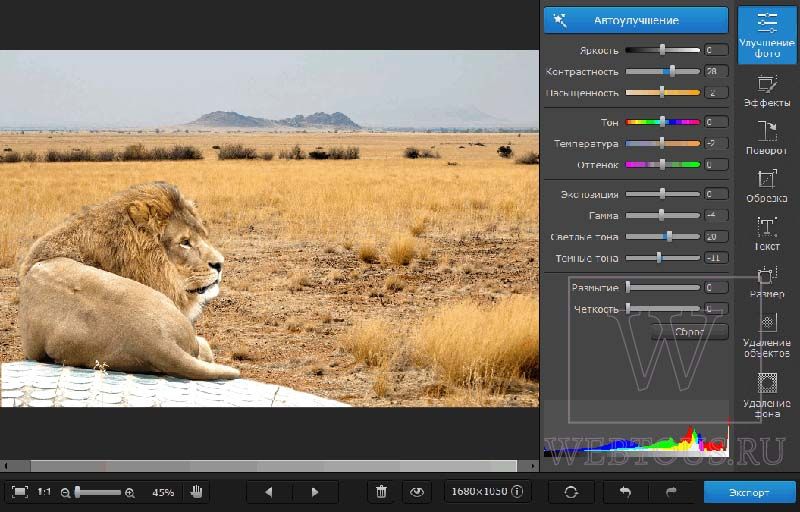Set zoom to 1:1 actual size
800x512 pixels.
click(x=44, y=492)
